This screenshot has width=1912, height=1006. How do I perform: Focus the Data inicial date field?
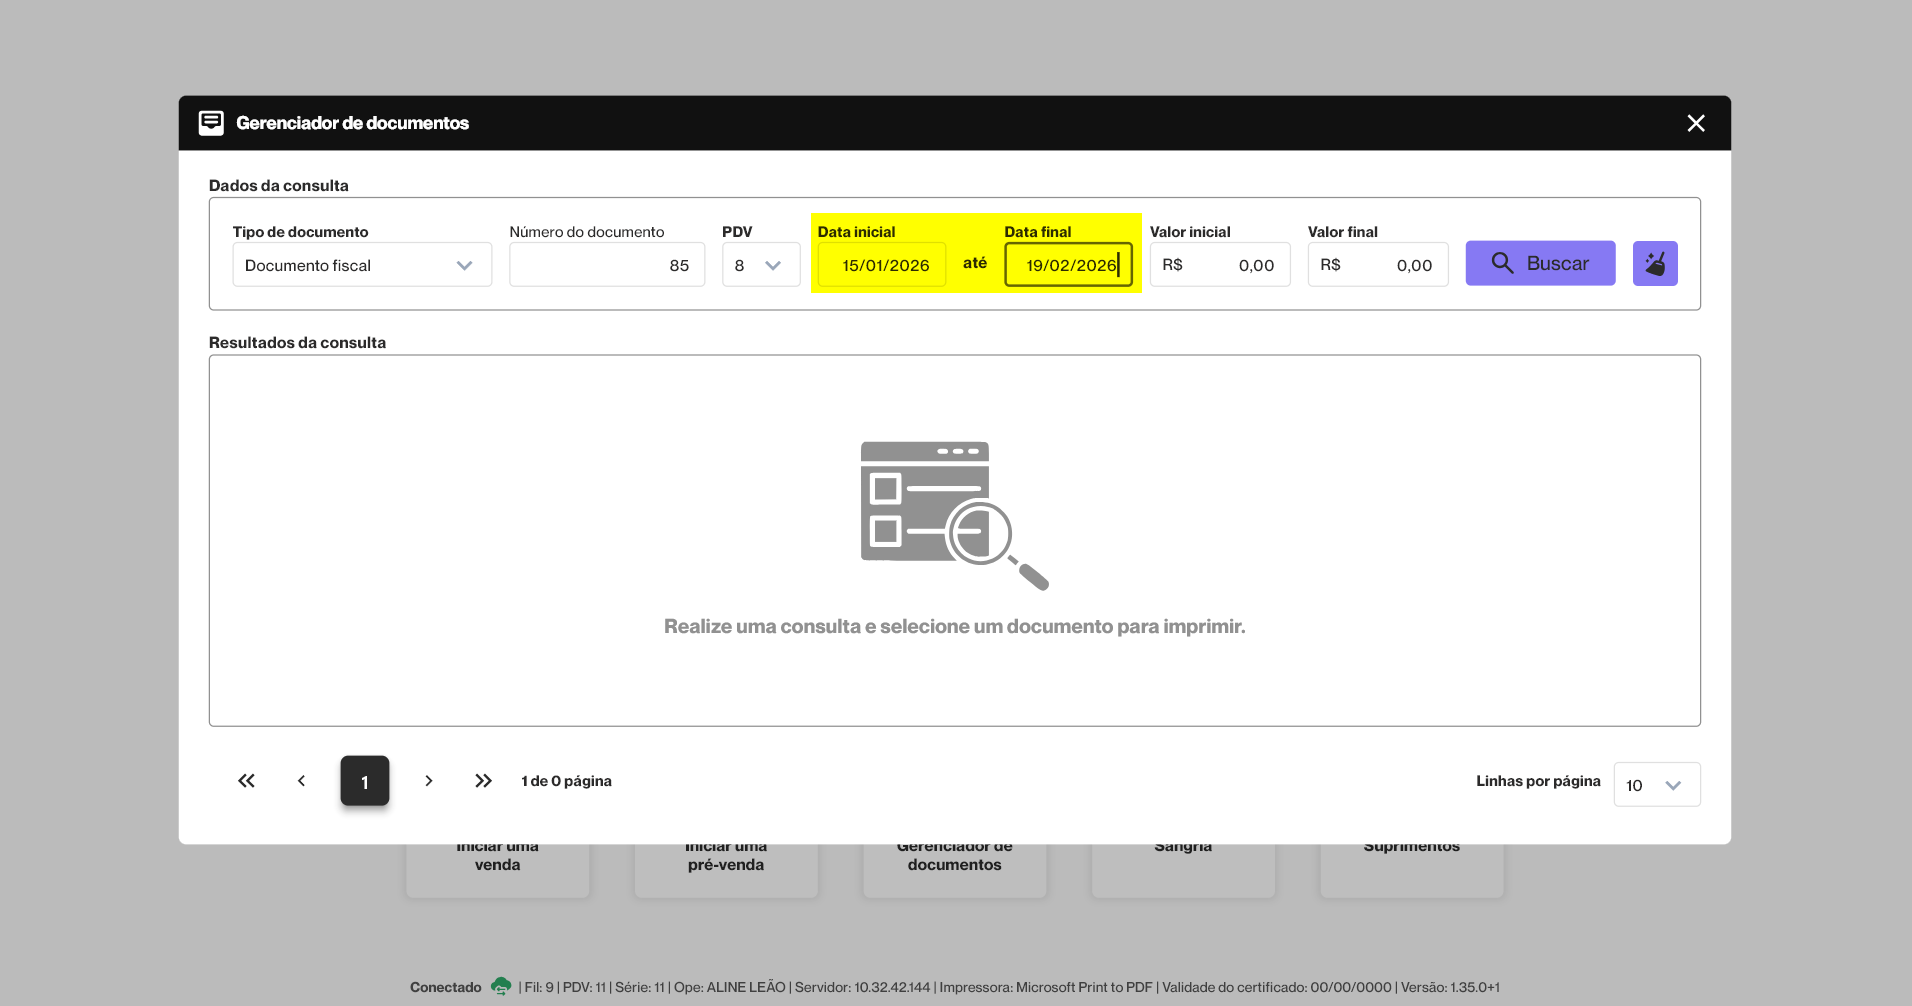(x=882, y=265)
